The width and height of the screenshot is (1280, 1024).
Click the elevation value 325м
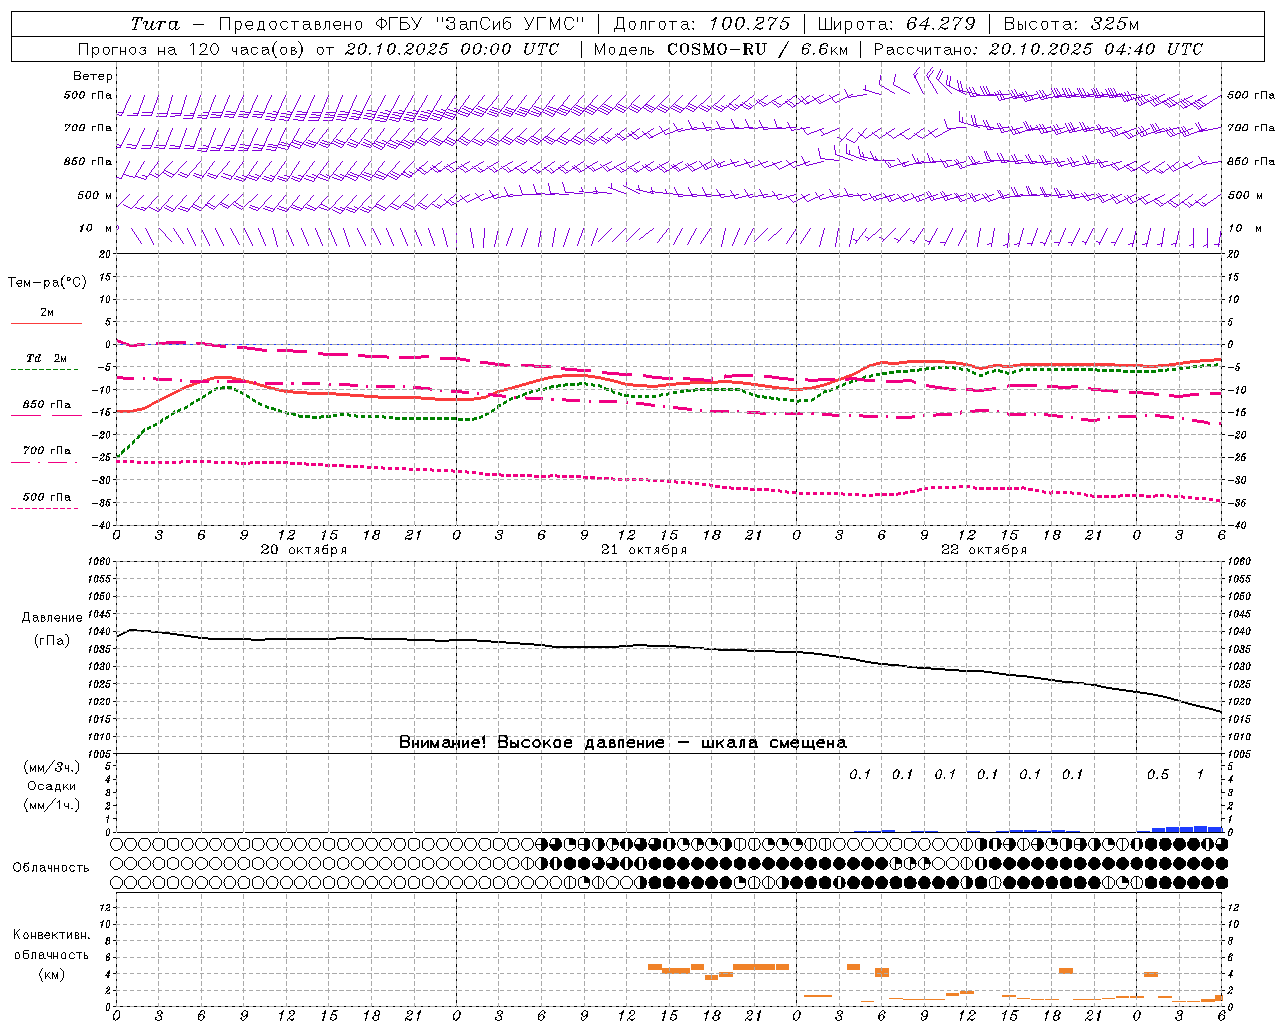(1114, 24)
